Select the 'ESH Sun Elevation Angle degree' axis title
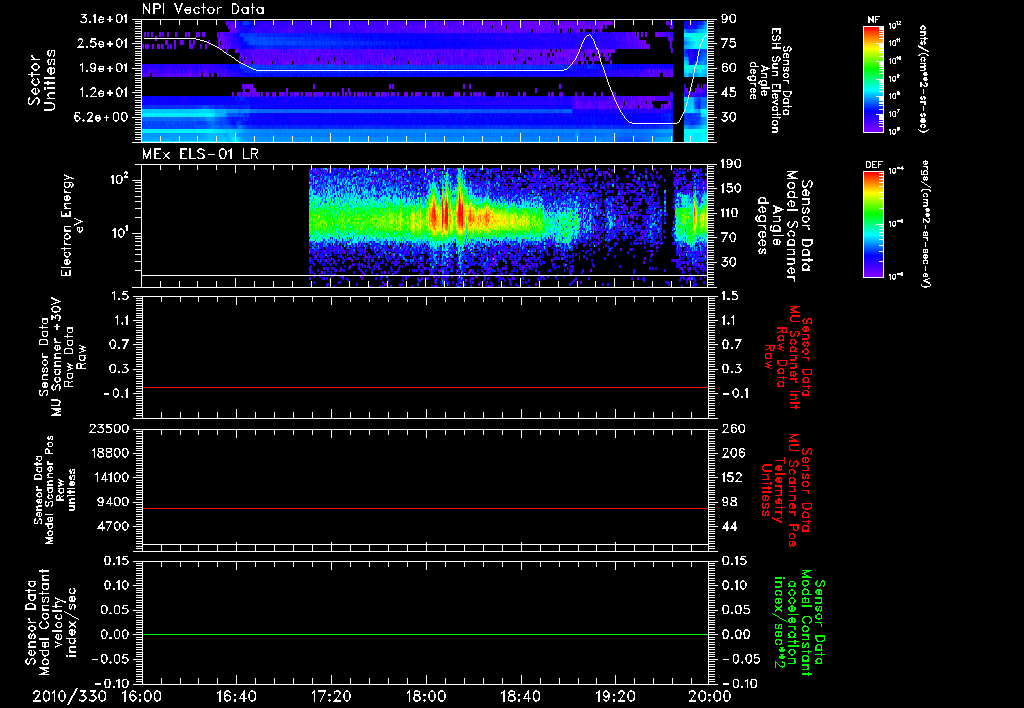 tap(769, 80)
